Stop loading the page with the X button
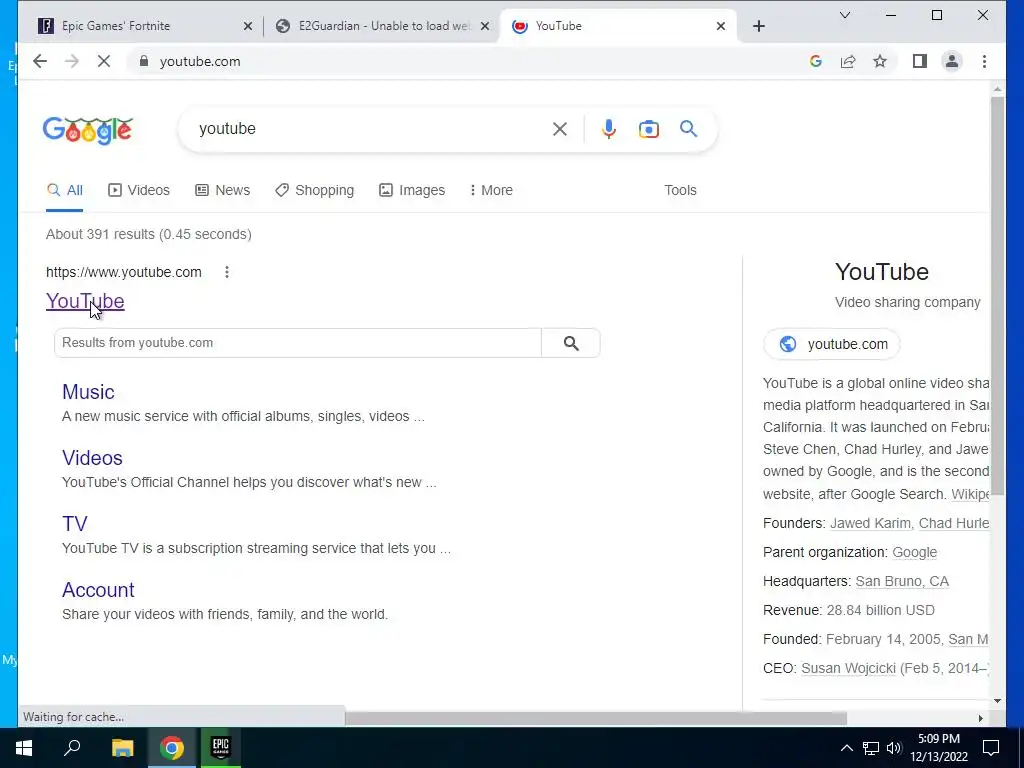This screenshot has height=768, width=1024. [104, 61]
